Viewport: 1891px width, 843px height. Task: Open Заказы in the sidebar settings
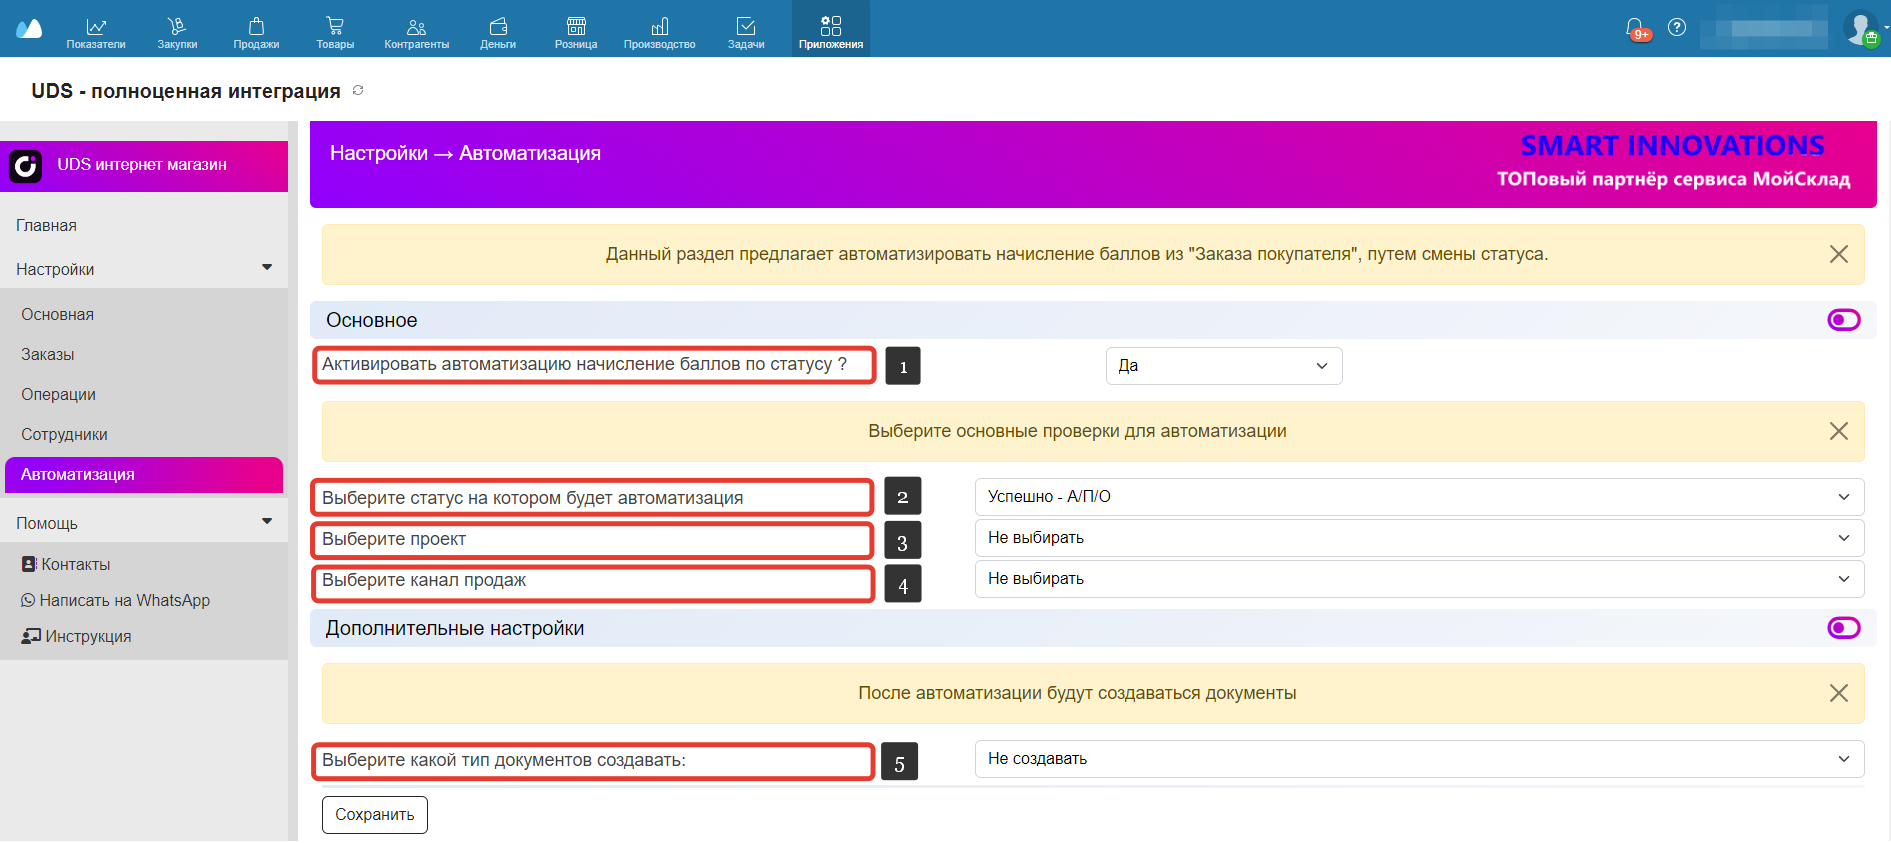click(48, 355)
